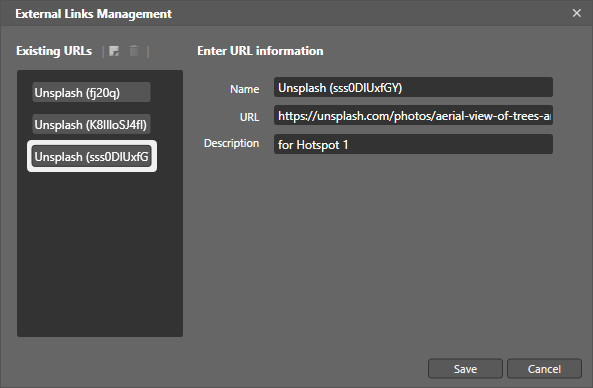
Task: Select the Unsplash (sss0DIUxfG entry
Action: (92, 156)
